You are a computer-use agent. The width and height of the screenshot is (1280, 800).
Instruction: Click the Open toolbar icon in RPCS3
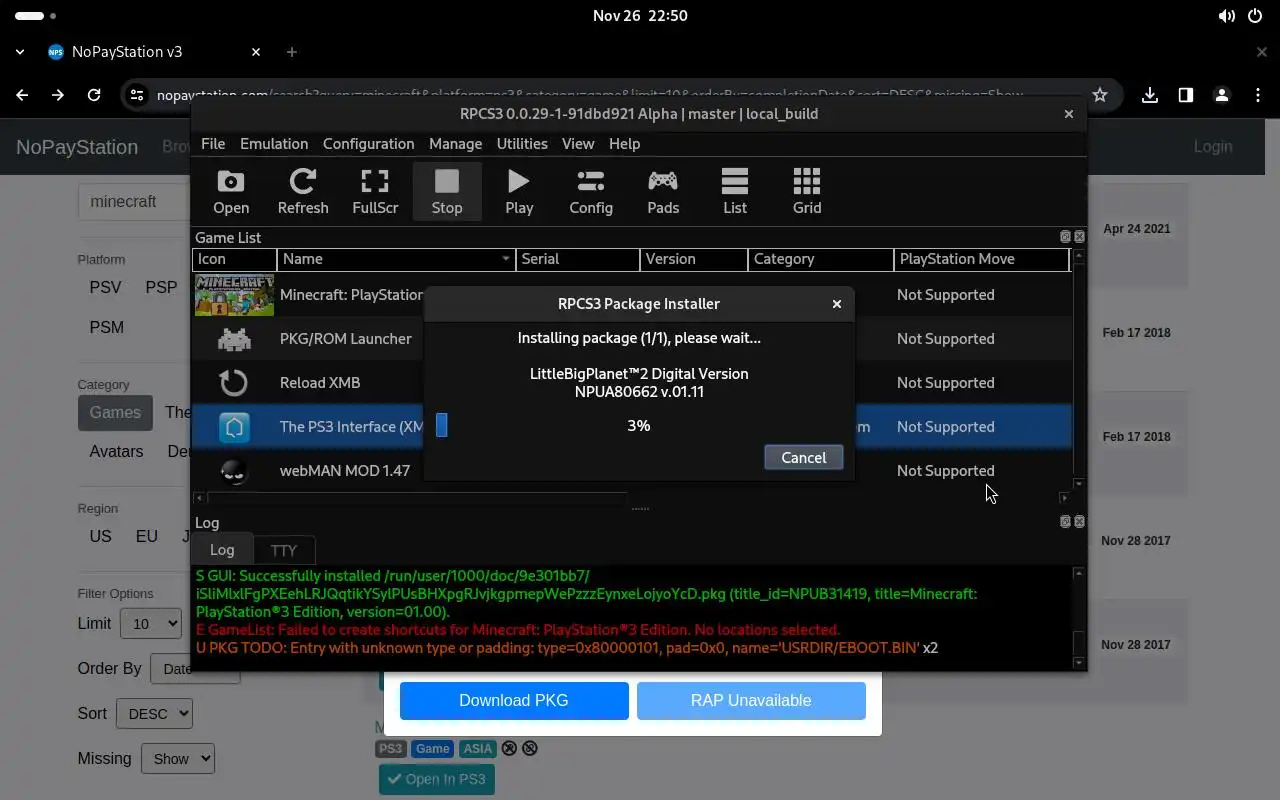230,191
